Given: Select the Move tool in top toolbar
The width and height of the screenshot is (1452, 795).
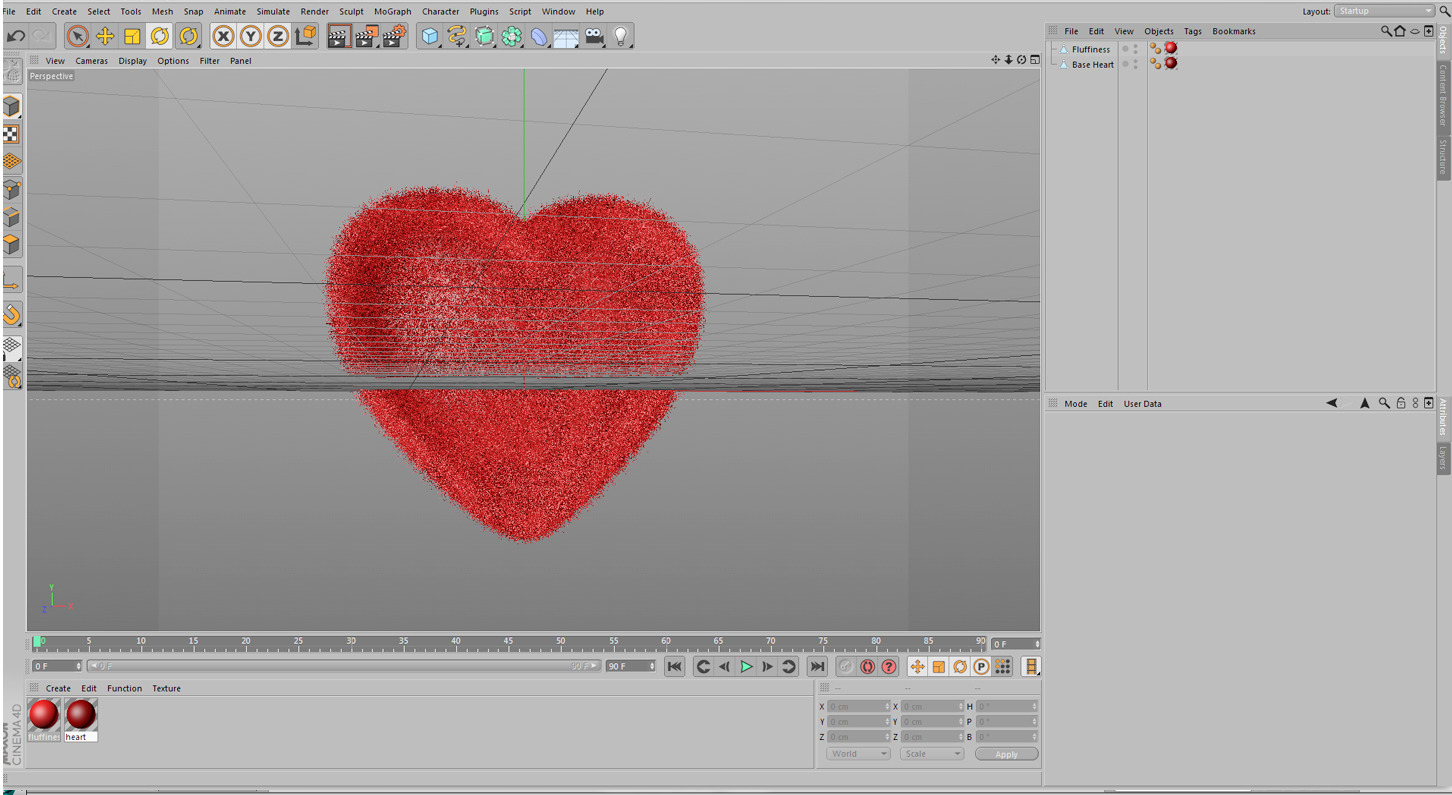Looking at the screenshot, I should [x=105, y=37].
